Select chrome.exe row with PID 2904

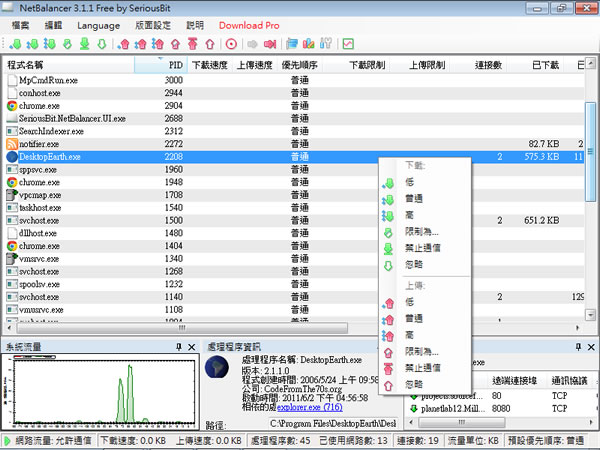point(294,106)
